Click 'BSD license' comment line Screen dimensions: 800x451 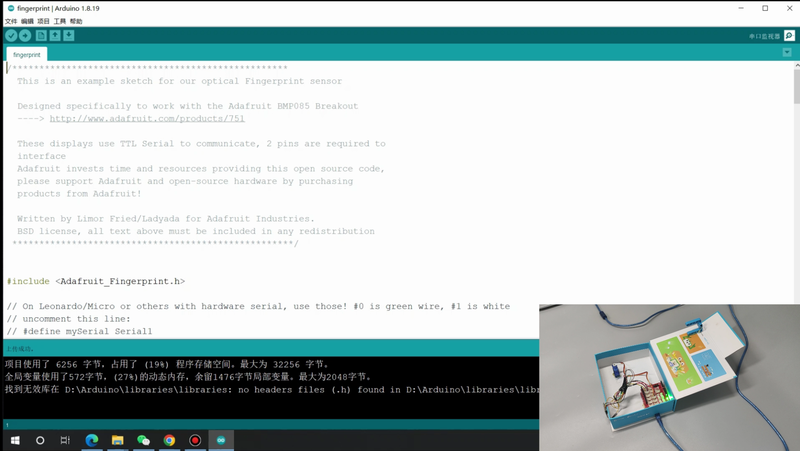click(196, 231)
